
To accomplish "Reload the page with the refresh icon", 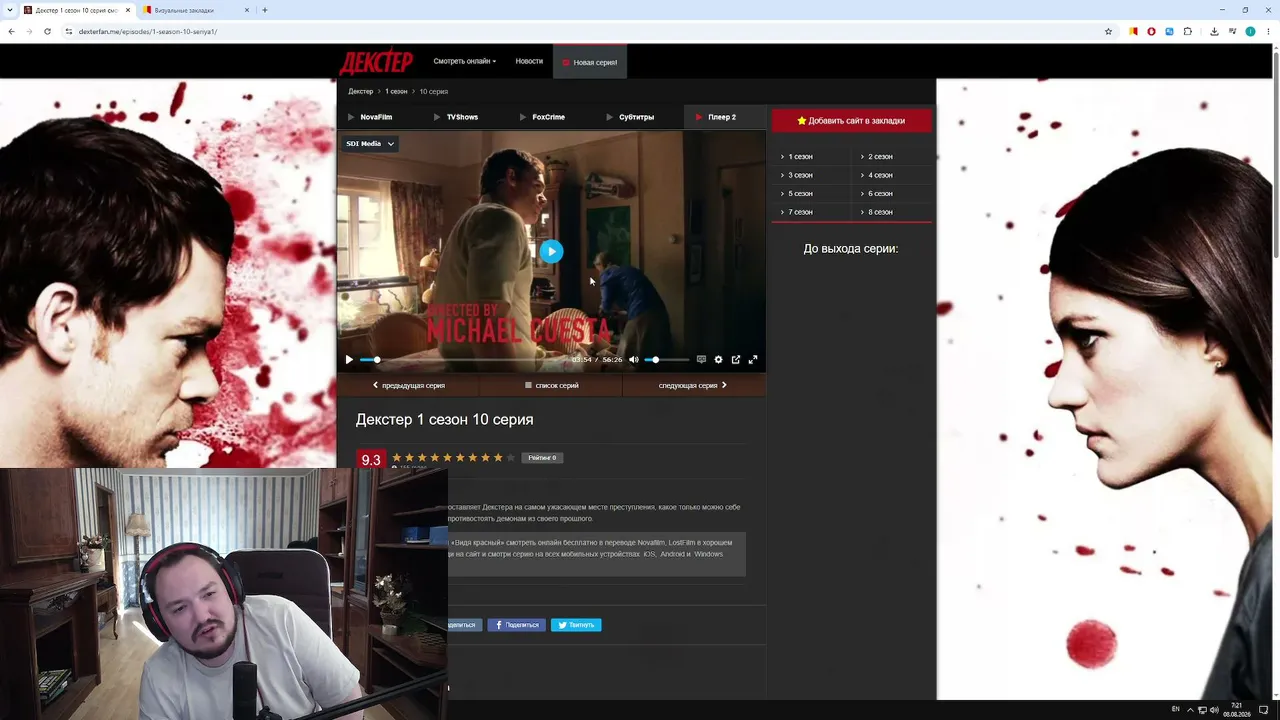I will (x=47, y=31).
